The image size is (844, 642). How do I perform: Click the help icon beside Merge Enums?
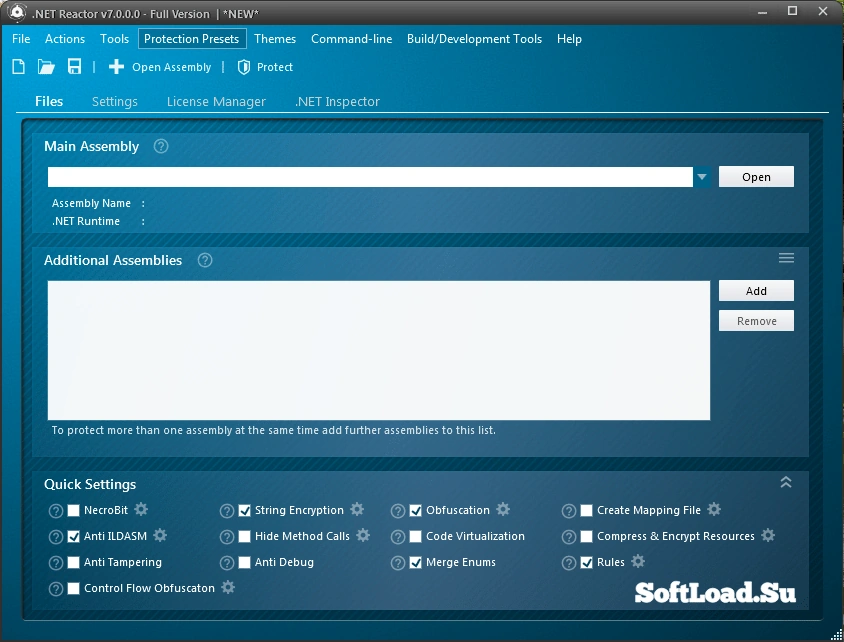[x=398, y=563]
